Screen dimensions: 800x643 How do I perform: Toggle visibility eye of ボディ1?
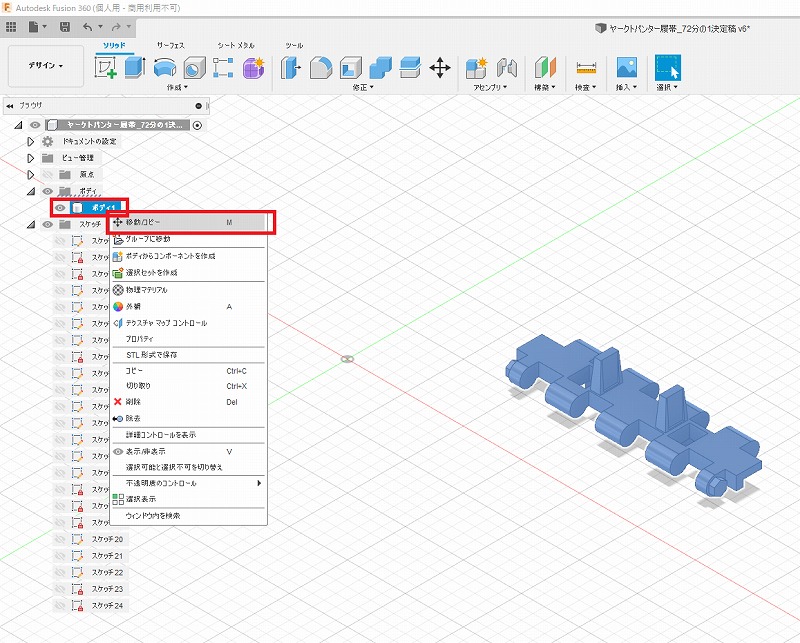(61, 207)
